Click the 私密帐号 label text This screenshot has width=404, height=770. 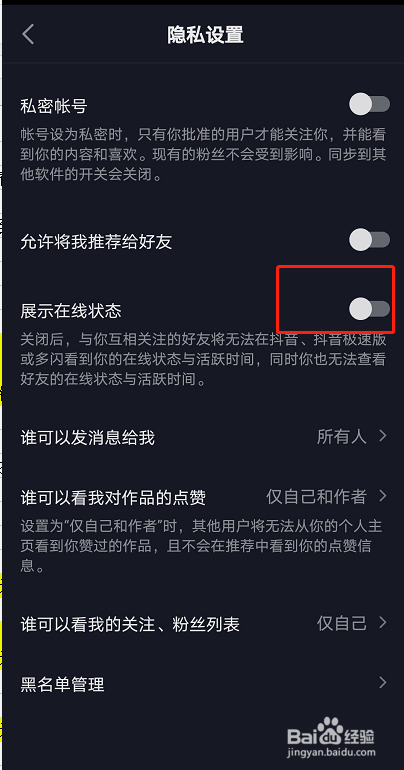tap(54, 106)
